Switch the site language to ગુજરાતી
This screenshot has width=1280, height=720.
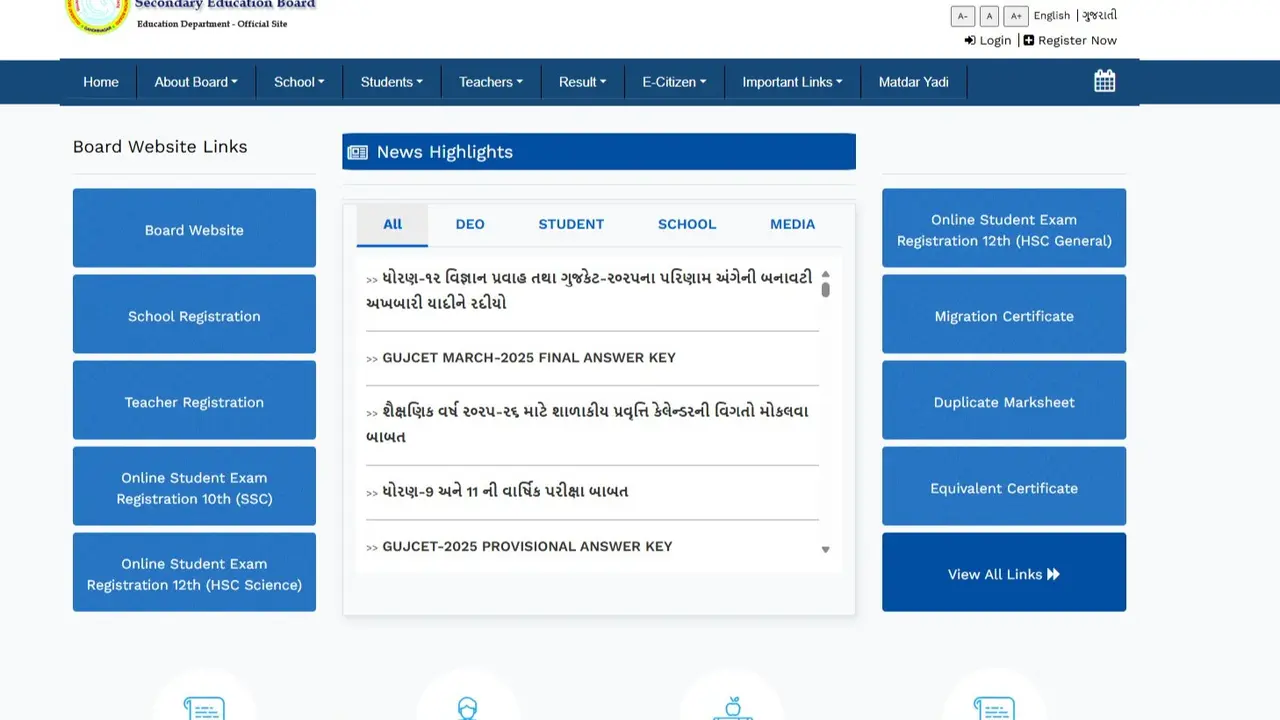click(1098, 15)
